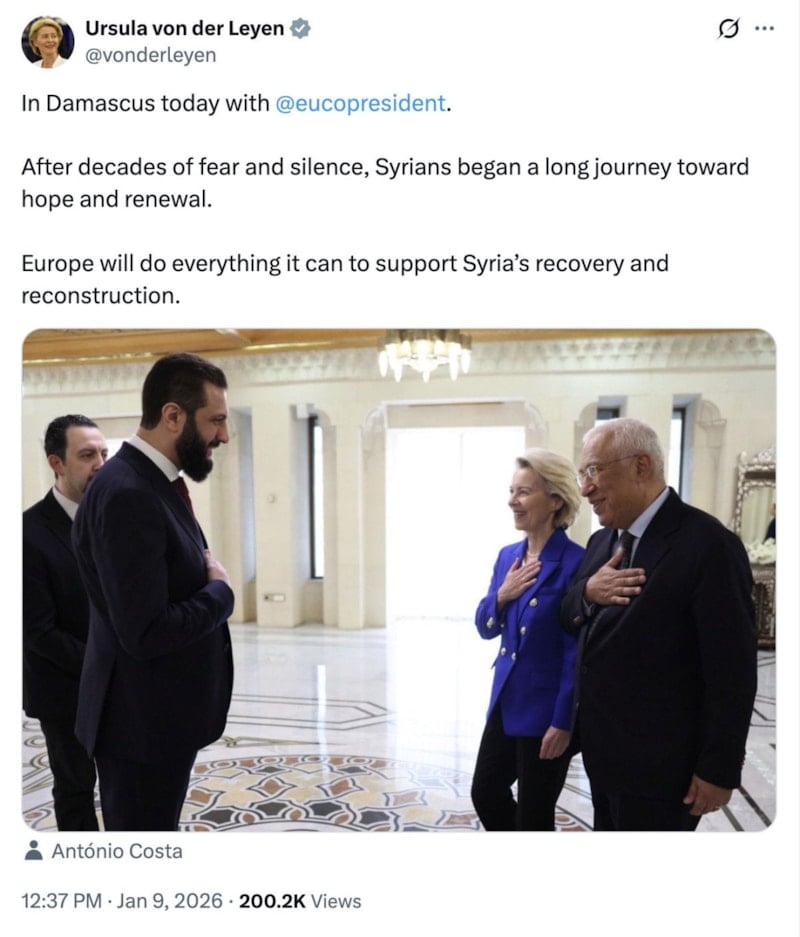The image size is (800, 937).
Task: Open the tagged António Costa label
Action: pos(117,851)
